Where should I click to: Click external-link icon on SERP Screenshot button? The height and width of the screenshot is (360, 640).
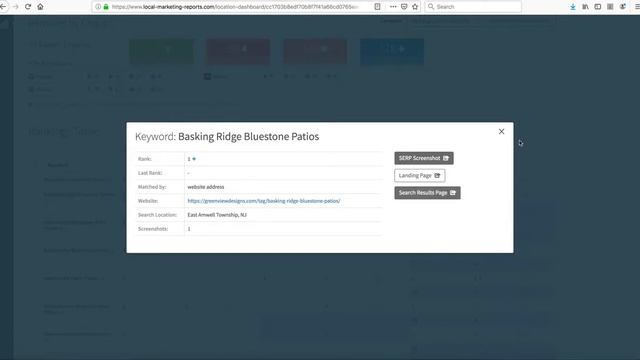tap(446, 158)
